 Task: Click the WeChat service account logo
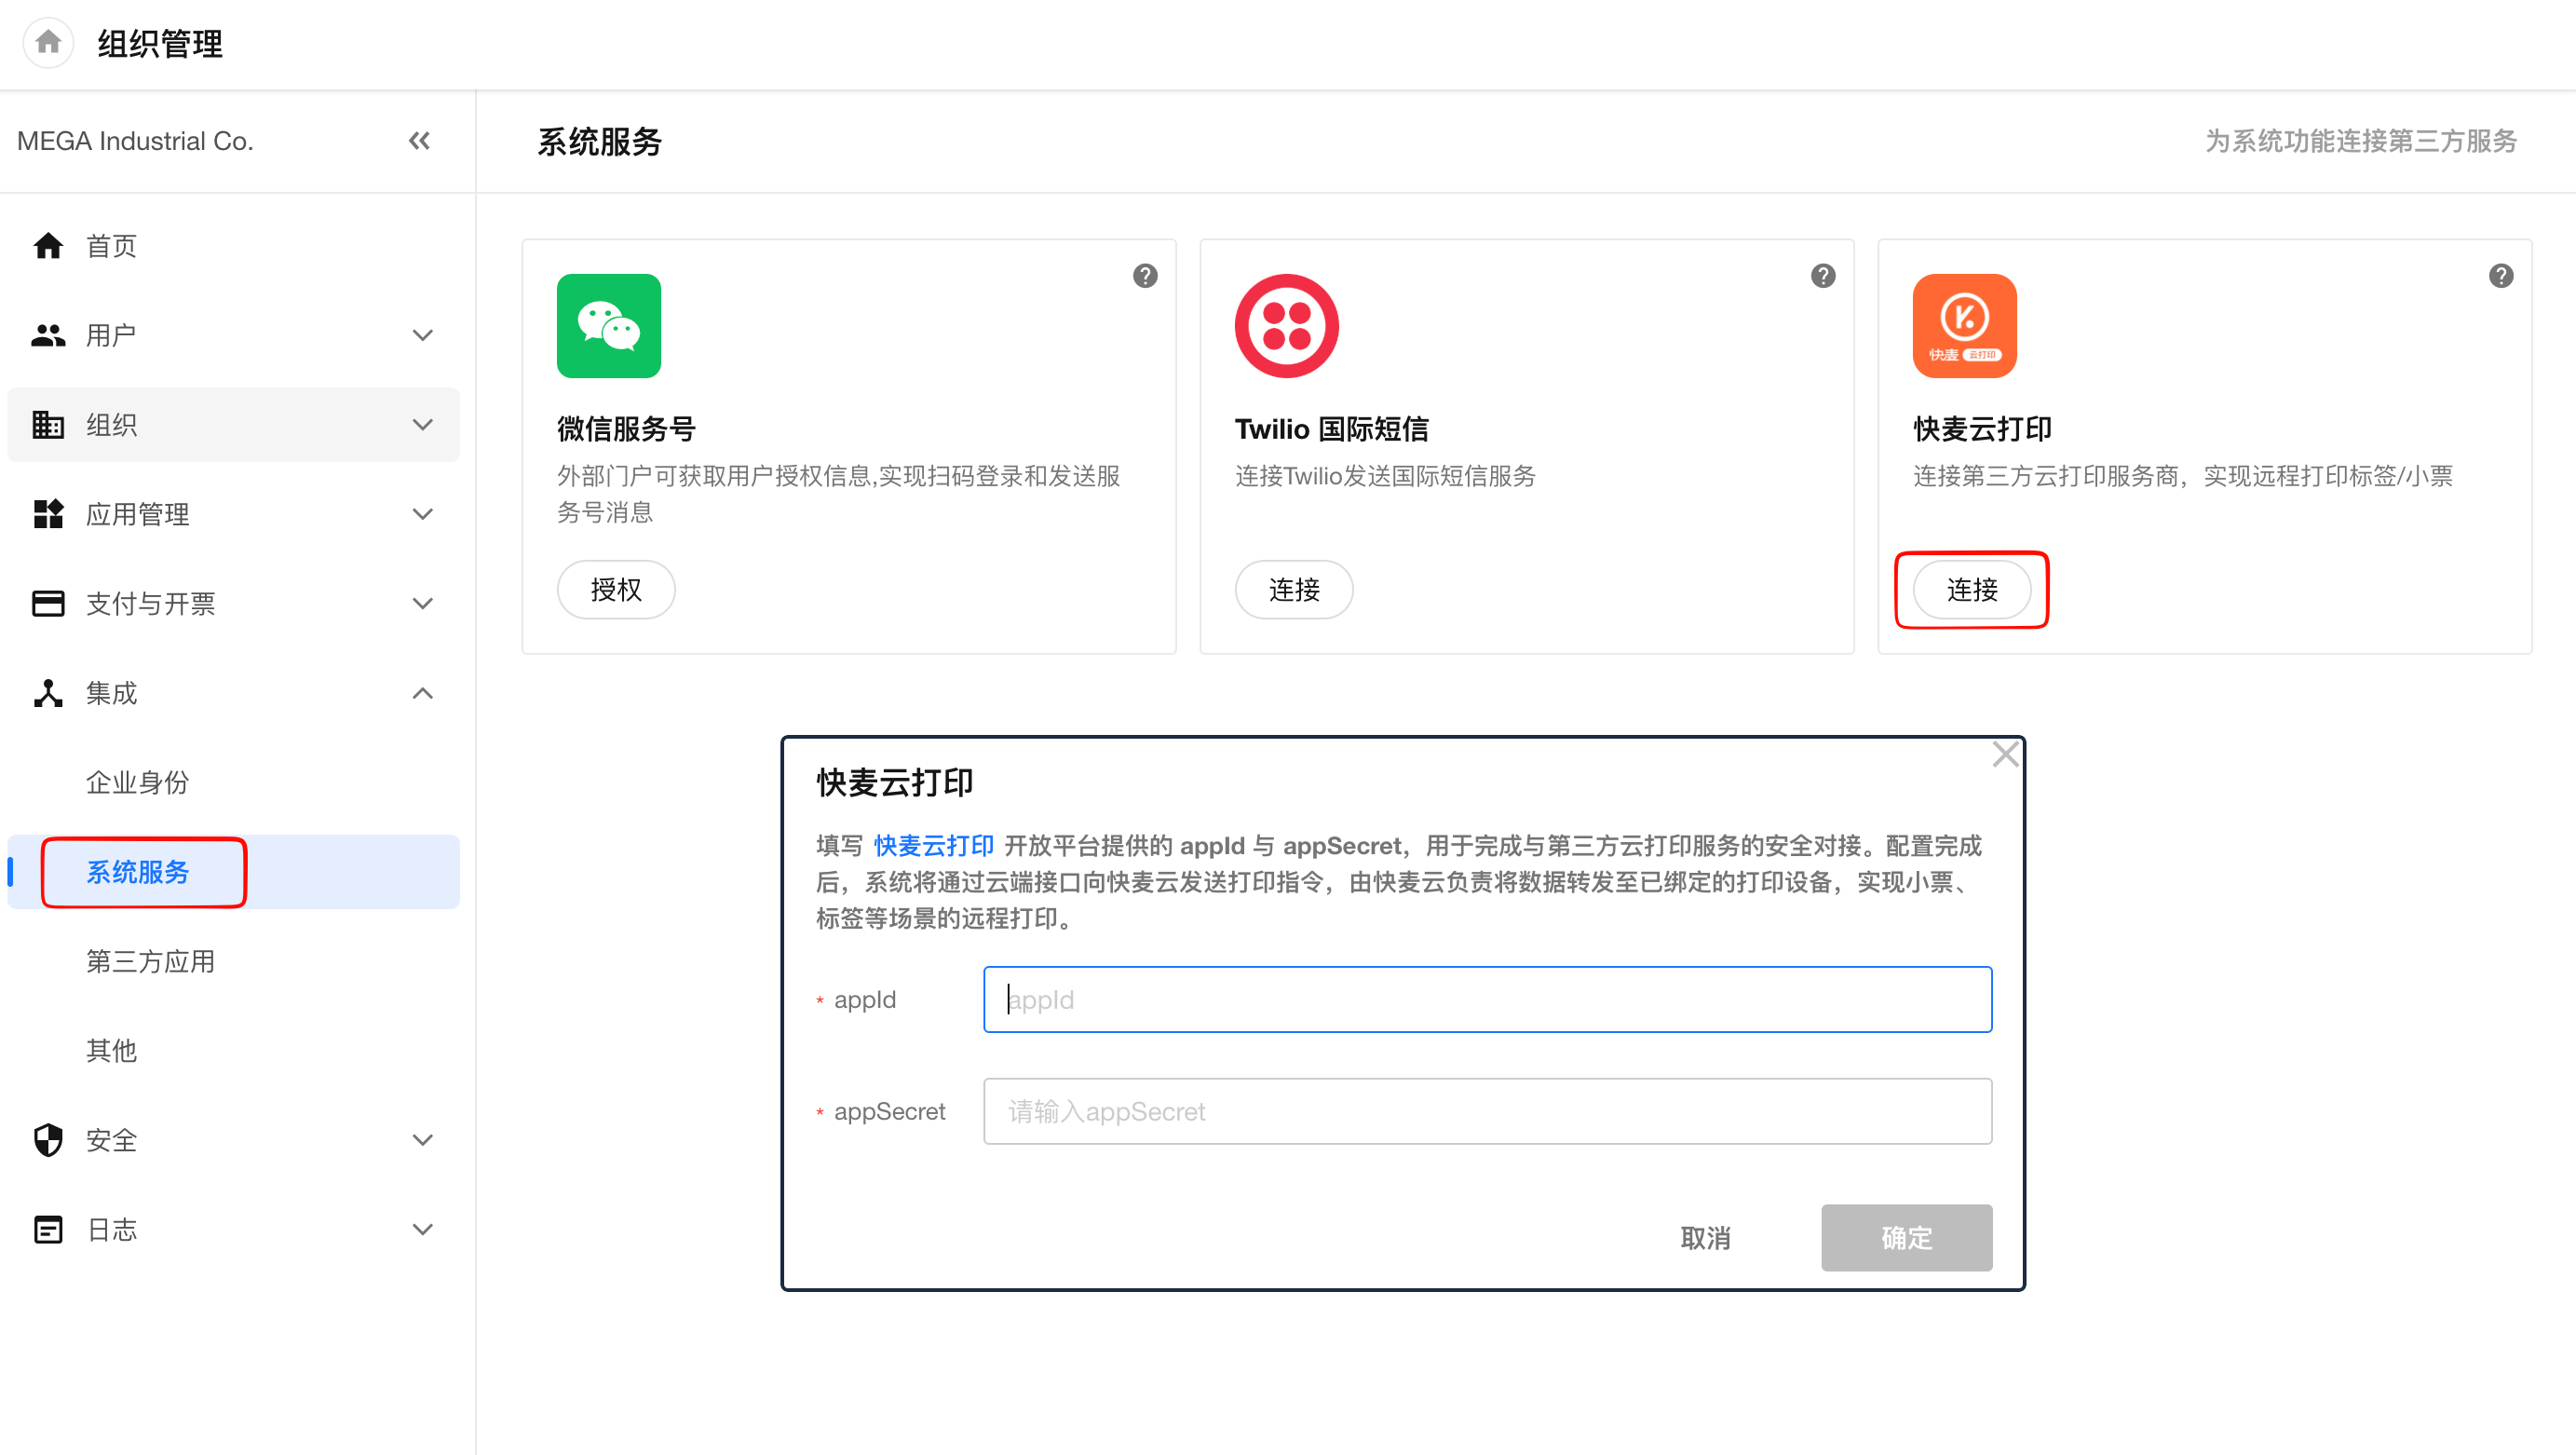pyautogui.click(x=608, y=326)
